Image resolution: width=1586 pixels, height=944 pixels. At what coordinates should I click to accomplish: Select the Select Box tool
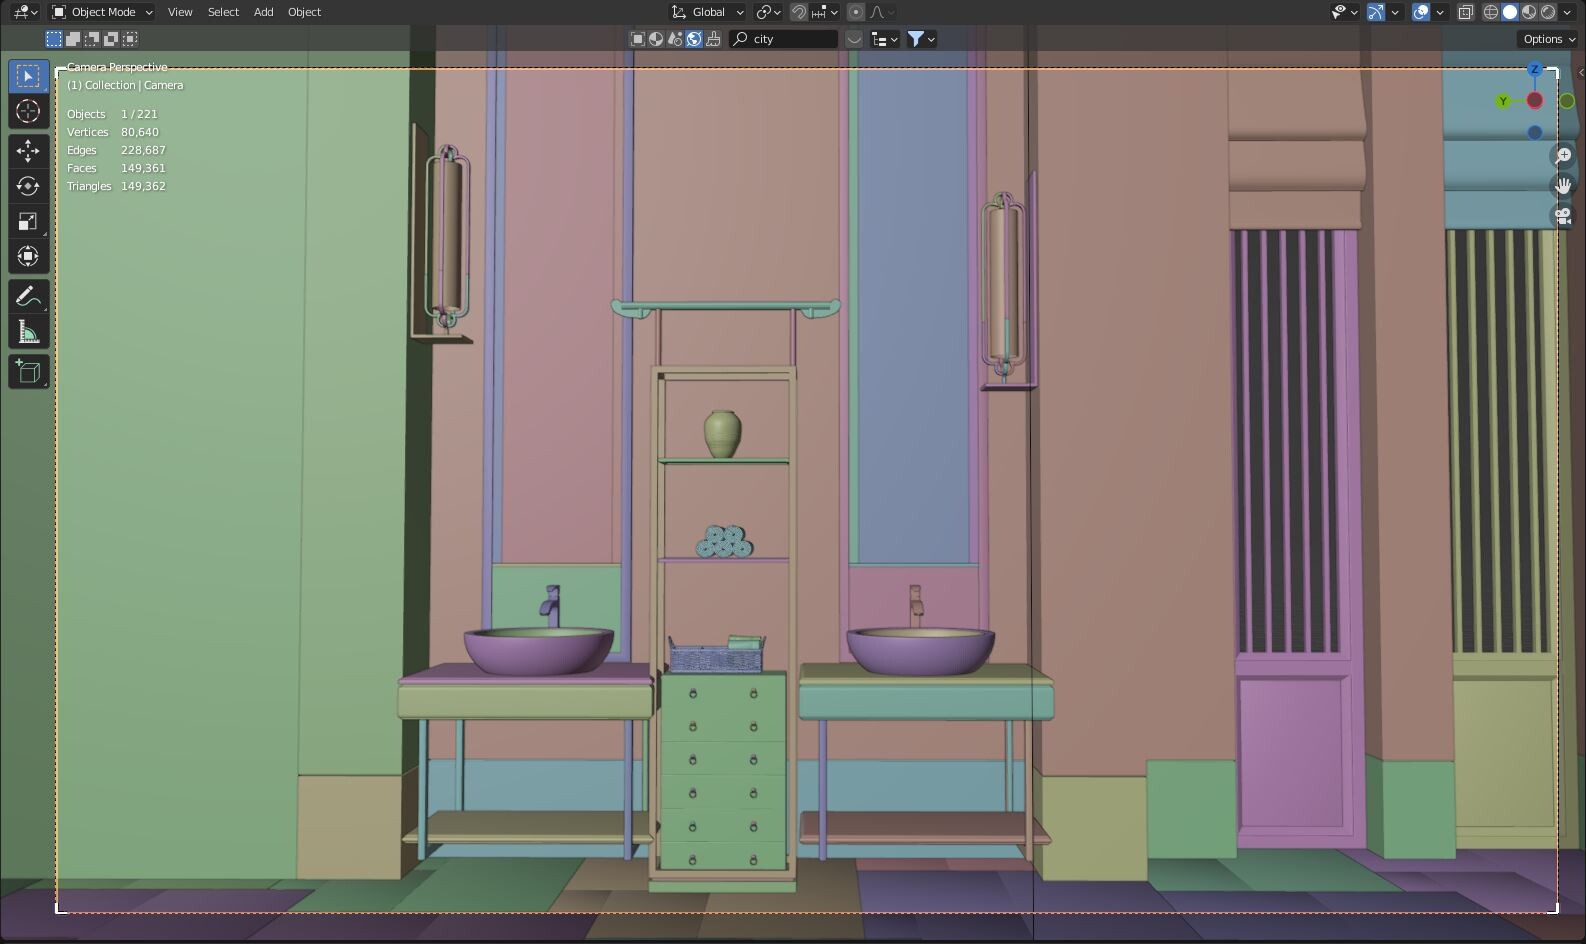(28, 77)
